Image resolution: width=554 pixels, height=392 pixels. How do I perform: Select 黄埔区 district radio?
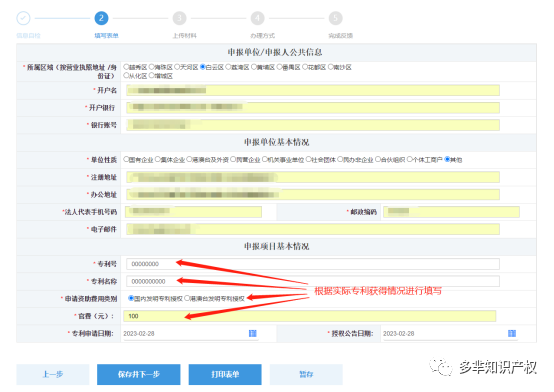pos(254,67)
